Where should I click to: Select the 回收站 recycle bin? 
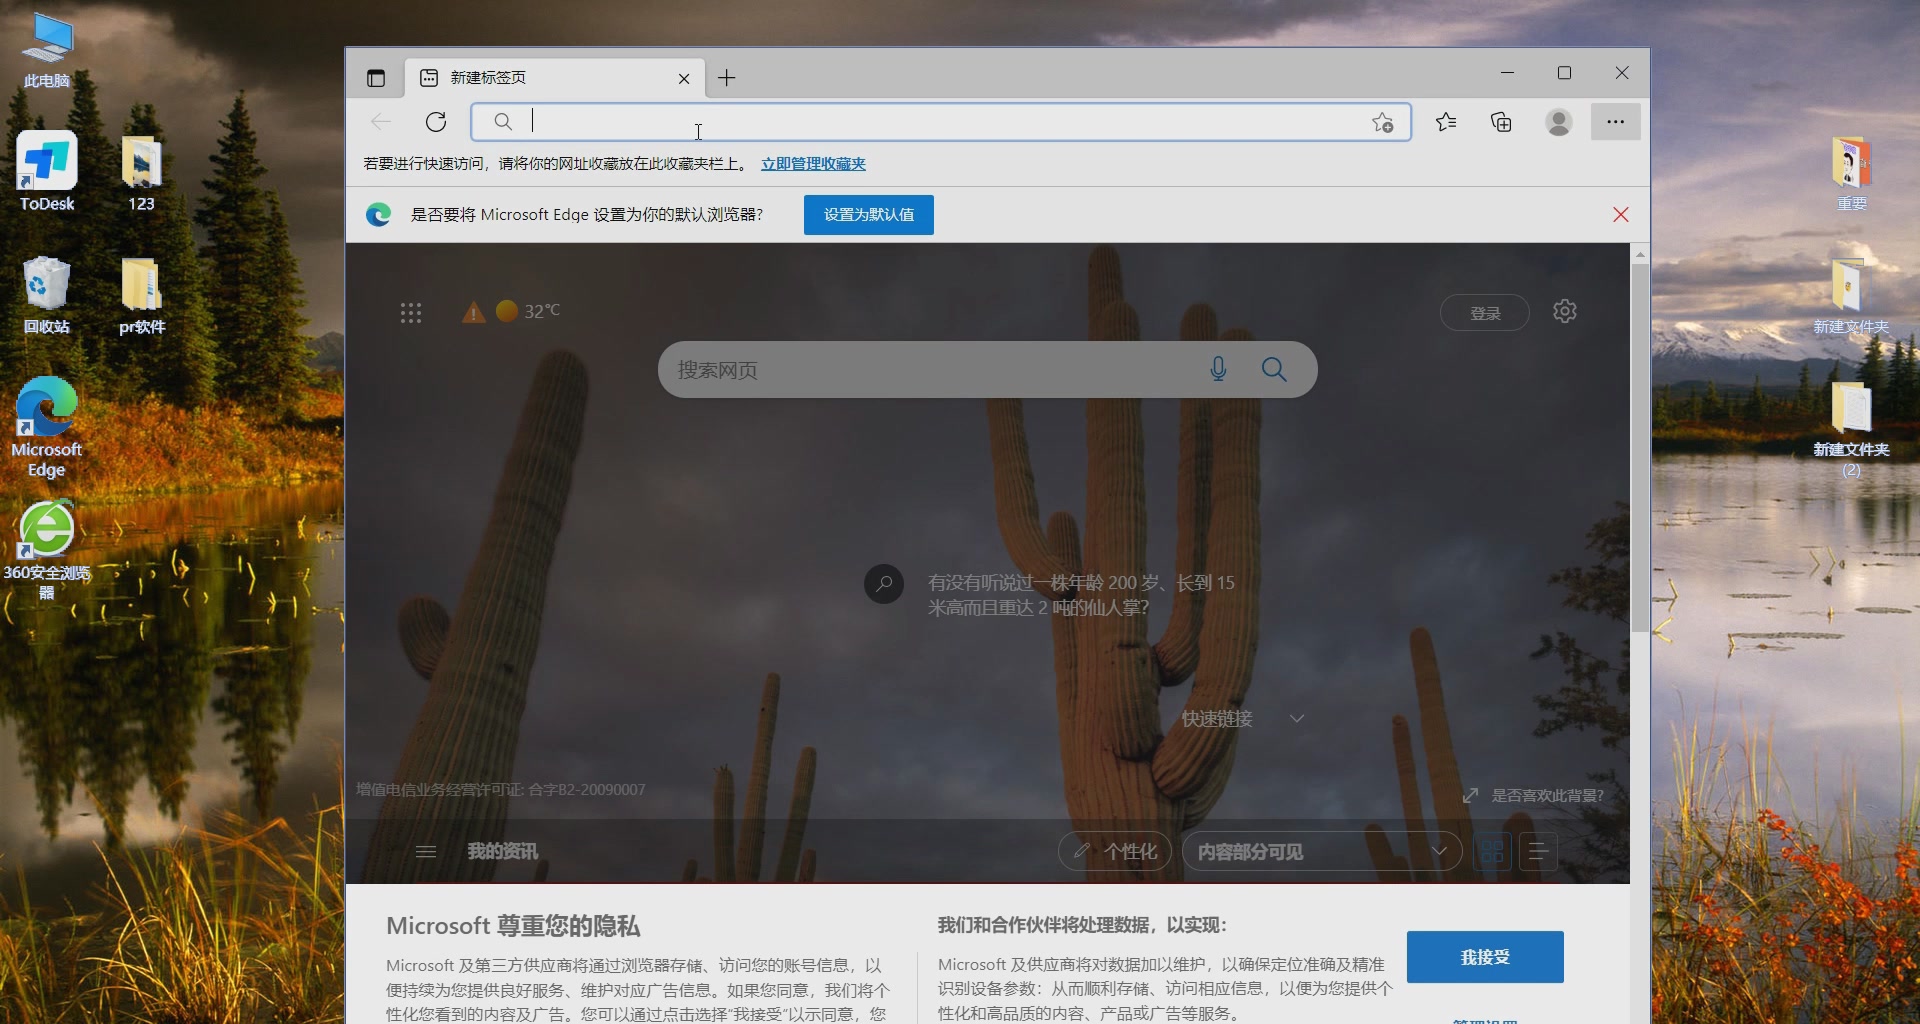[47, 295]
